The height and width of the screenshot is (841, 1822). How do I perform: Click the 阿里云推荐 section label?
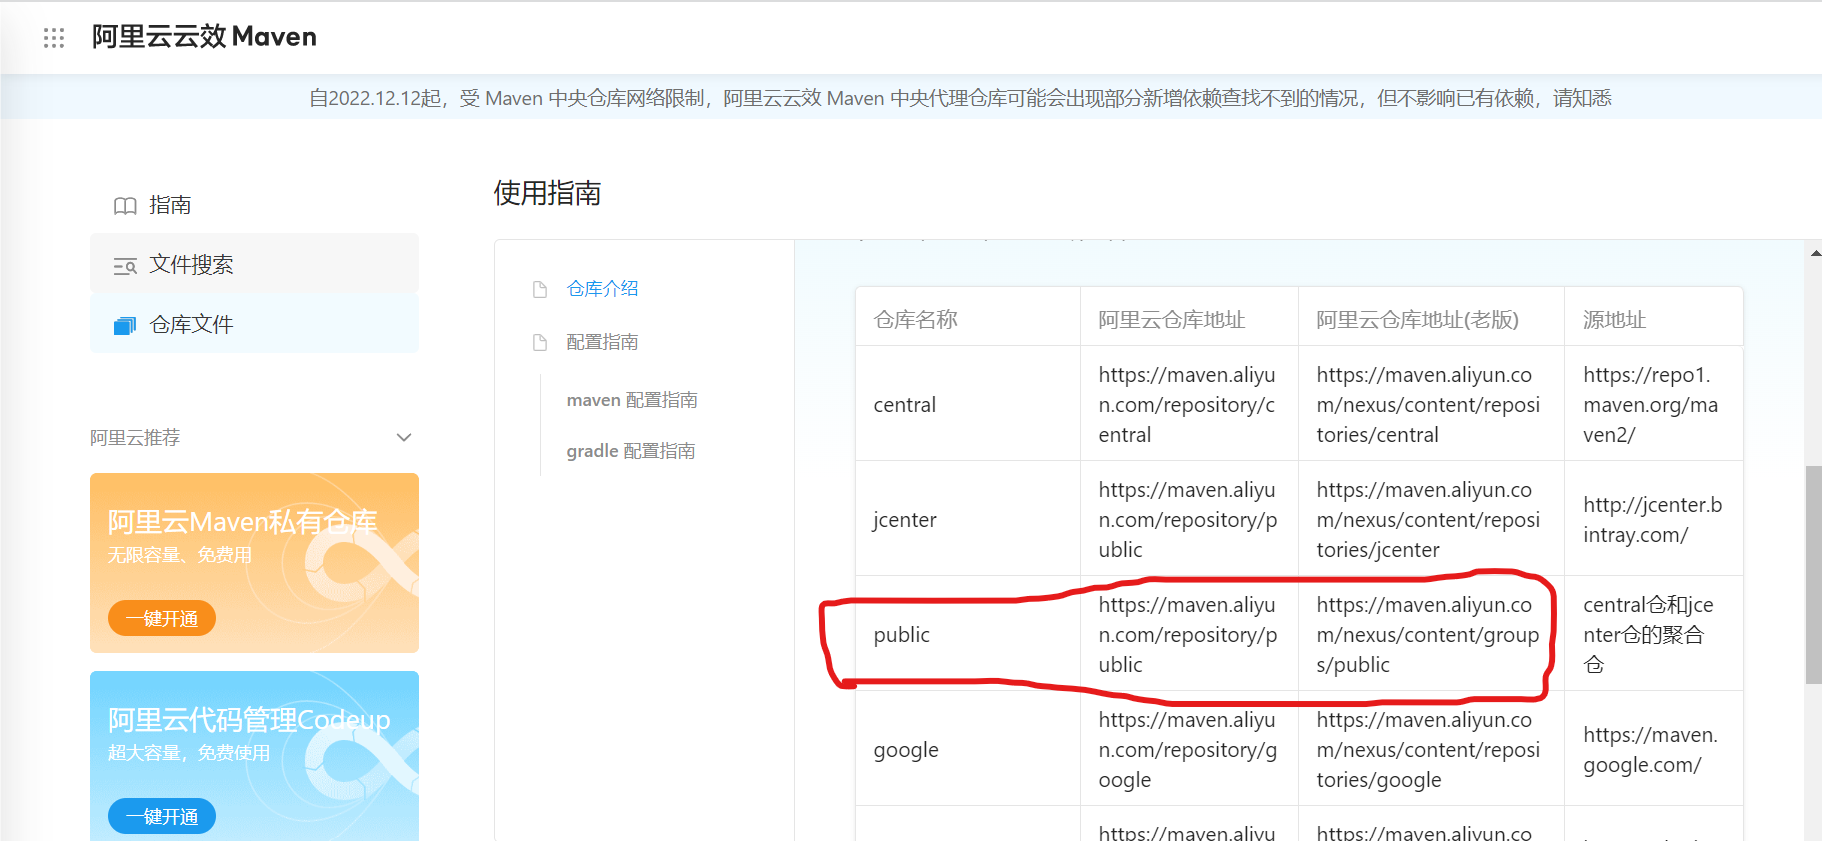[135, 437]
